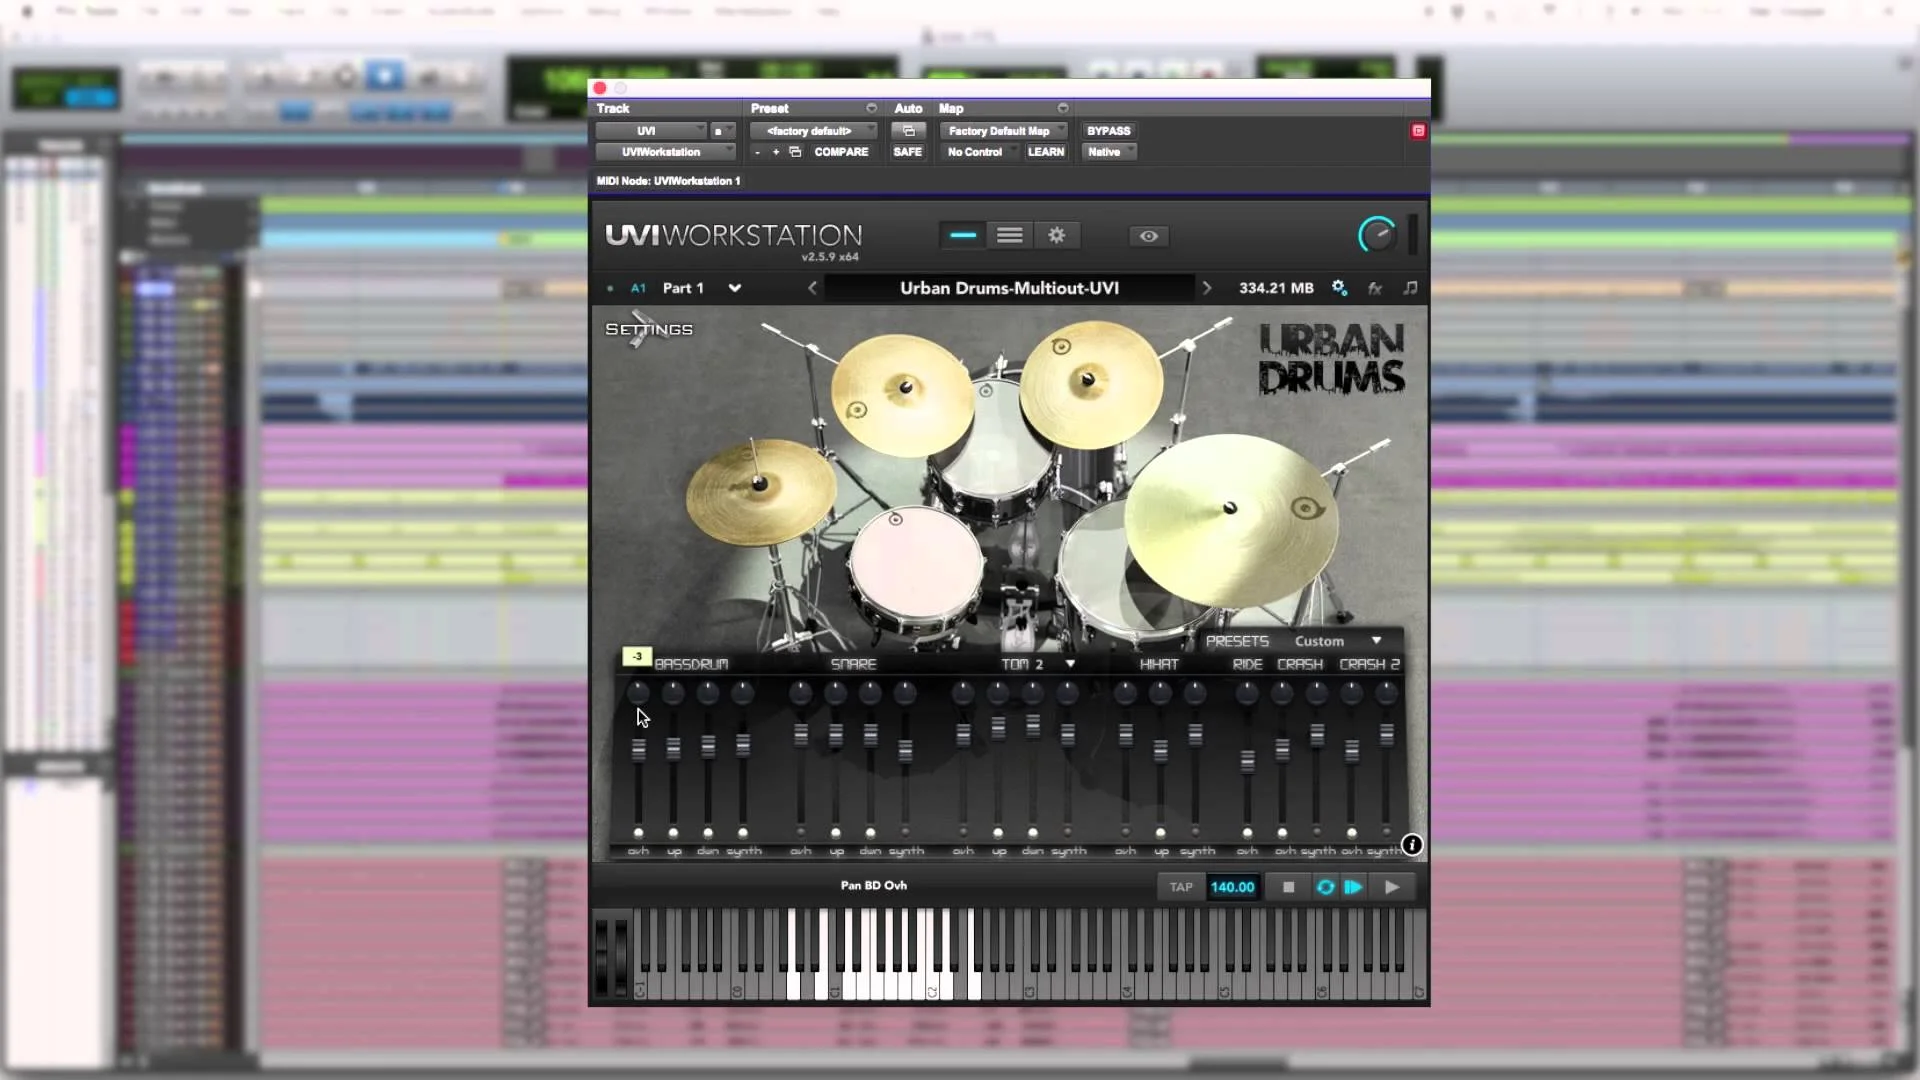Open the Tom 2 dropdown arrow
The height and width of the screenshot is (1080, 1920).
[1071, 663]
